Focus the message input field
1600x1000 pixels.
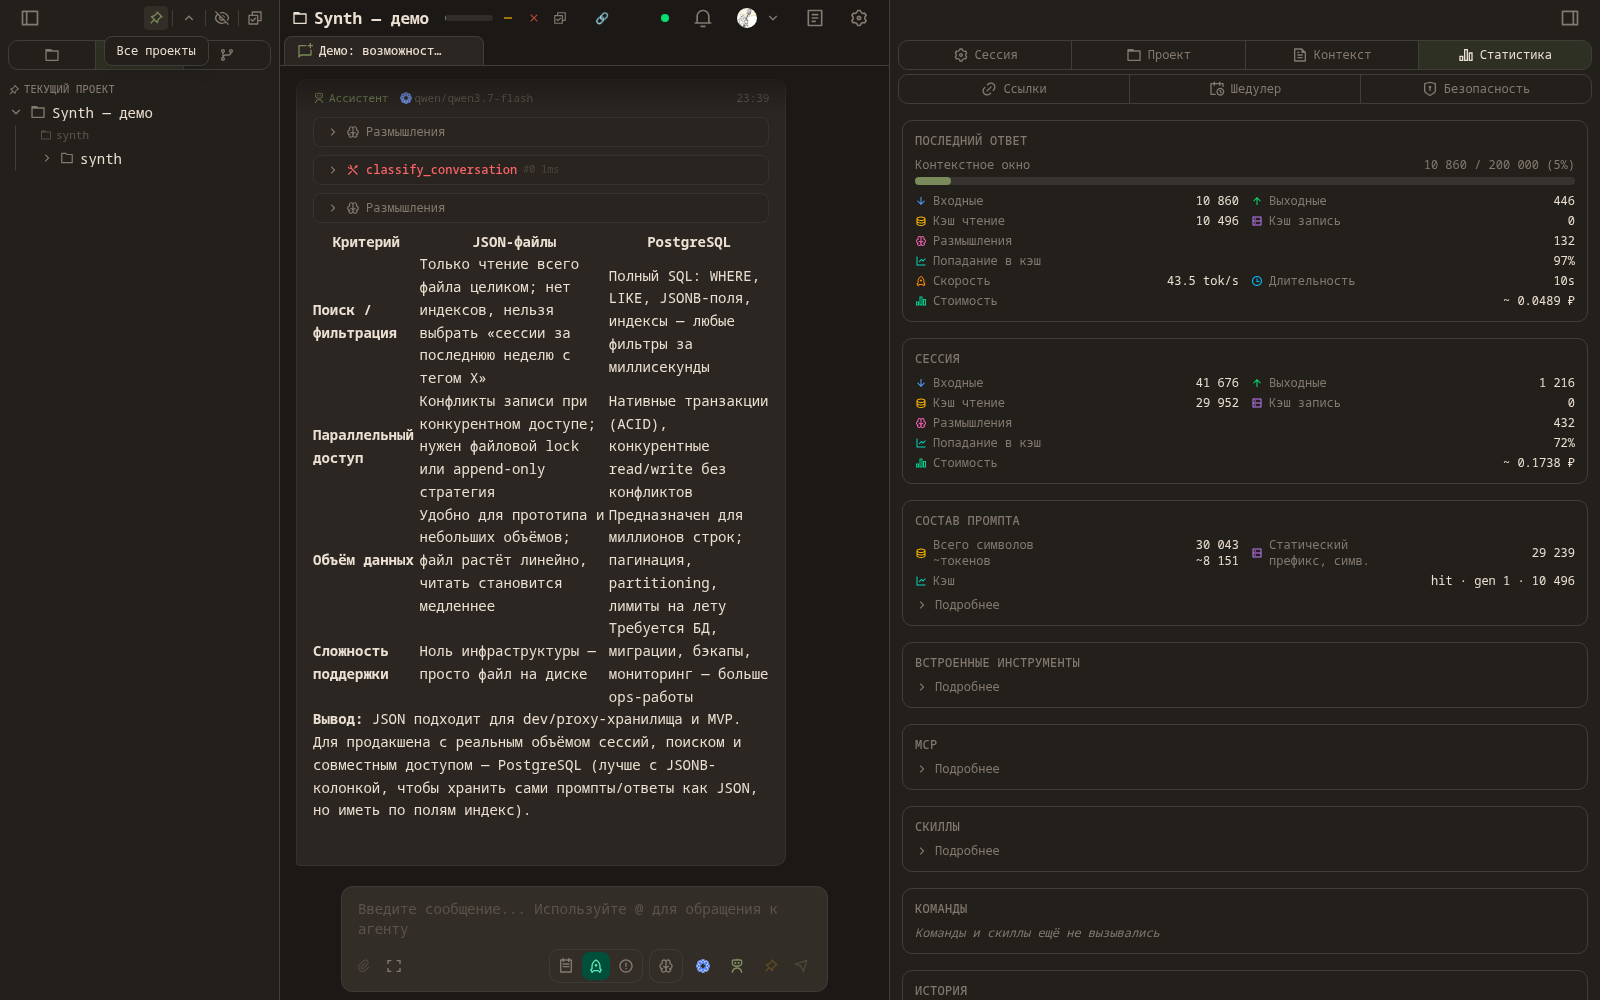[x=584, y=919]
